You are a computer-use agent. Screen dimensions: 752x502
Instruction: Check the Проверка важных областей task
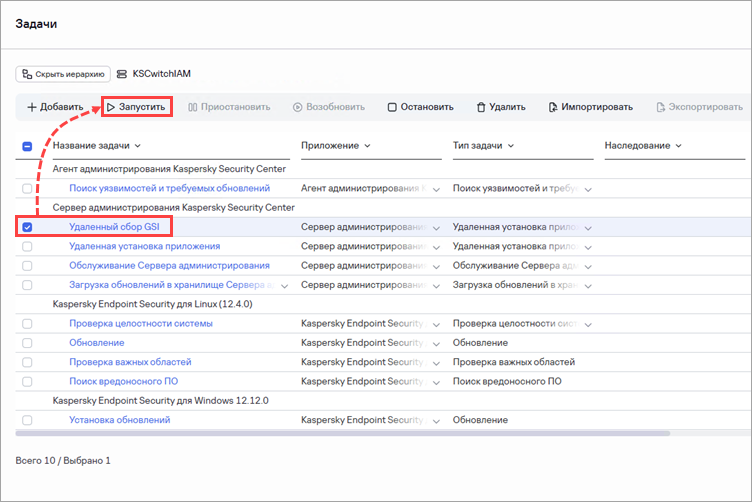tap(27, 362)
